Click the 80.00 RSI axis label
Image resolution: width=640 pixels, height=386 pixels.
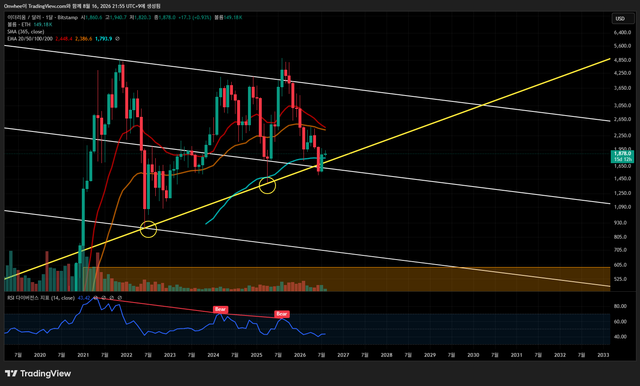point(620,306)
